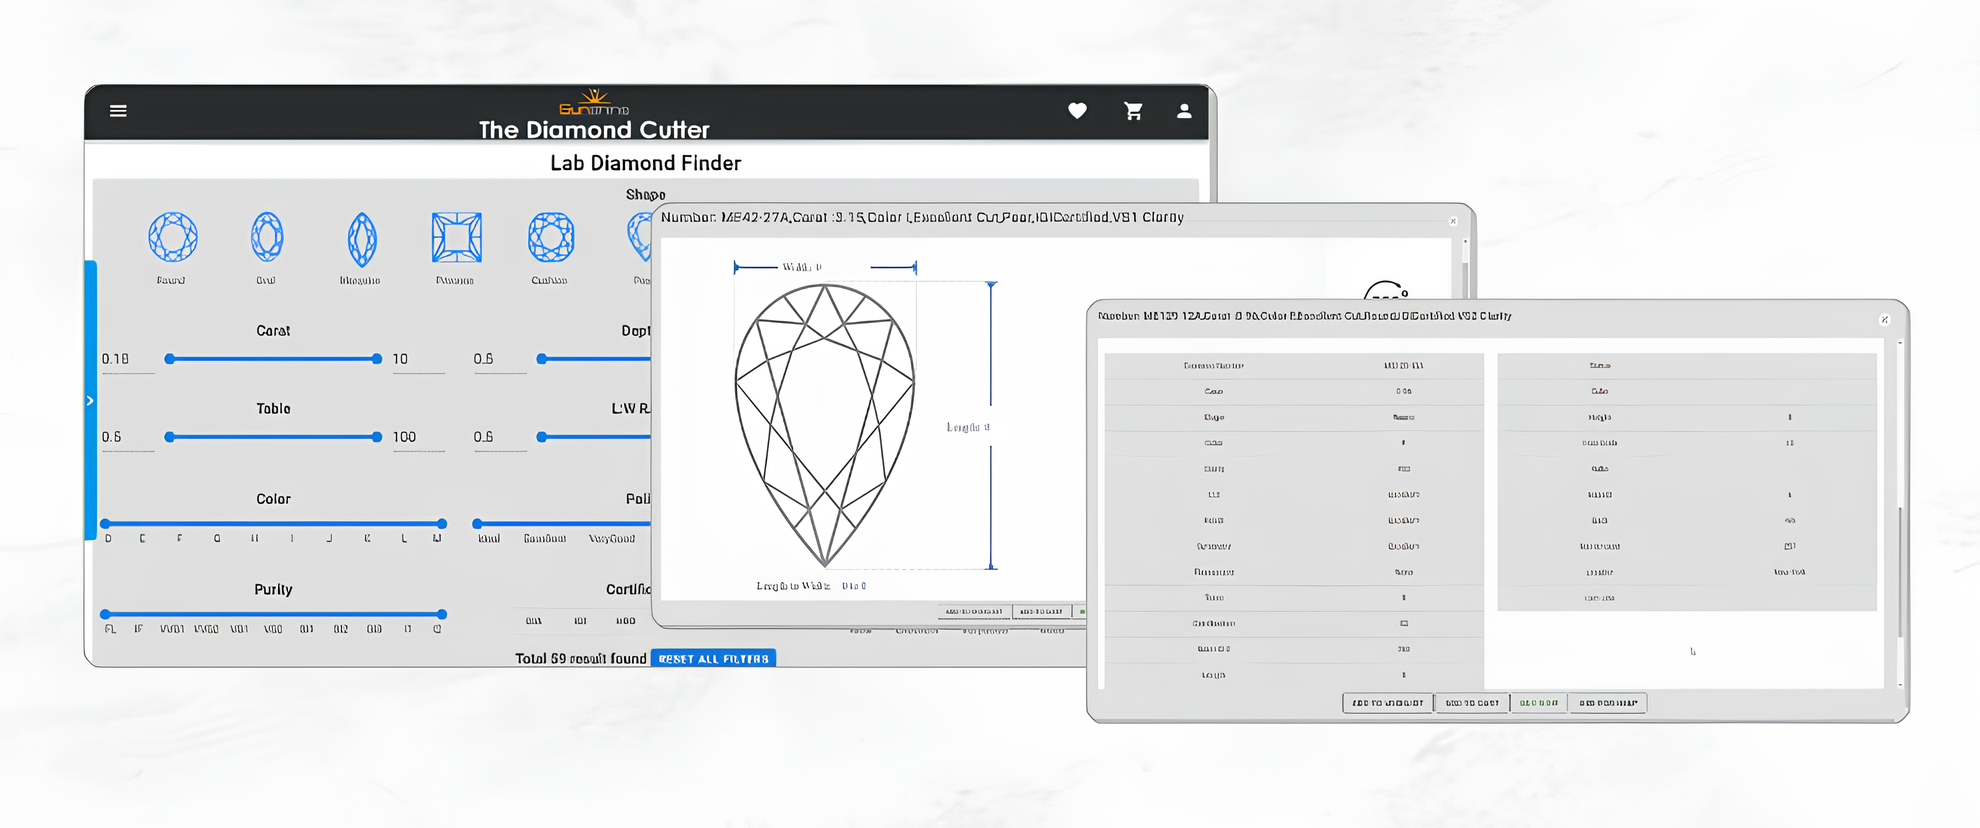Open the hamburger menu

point(118,111)
